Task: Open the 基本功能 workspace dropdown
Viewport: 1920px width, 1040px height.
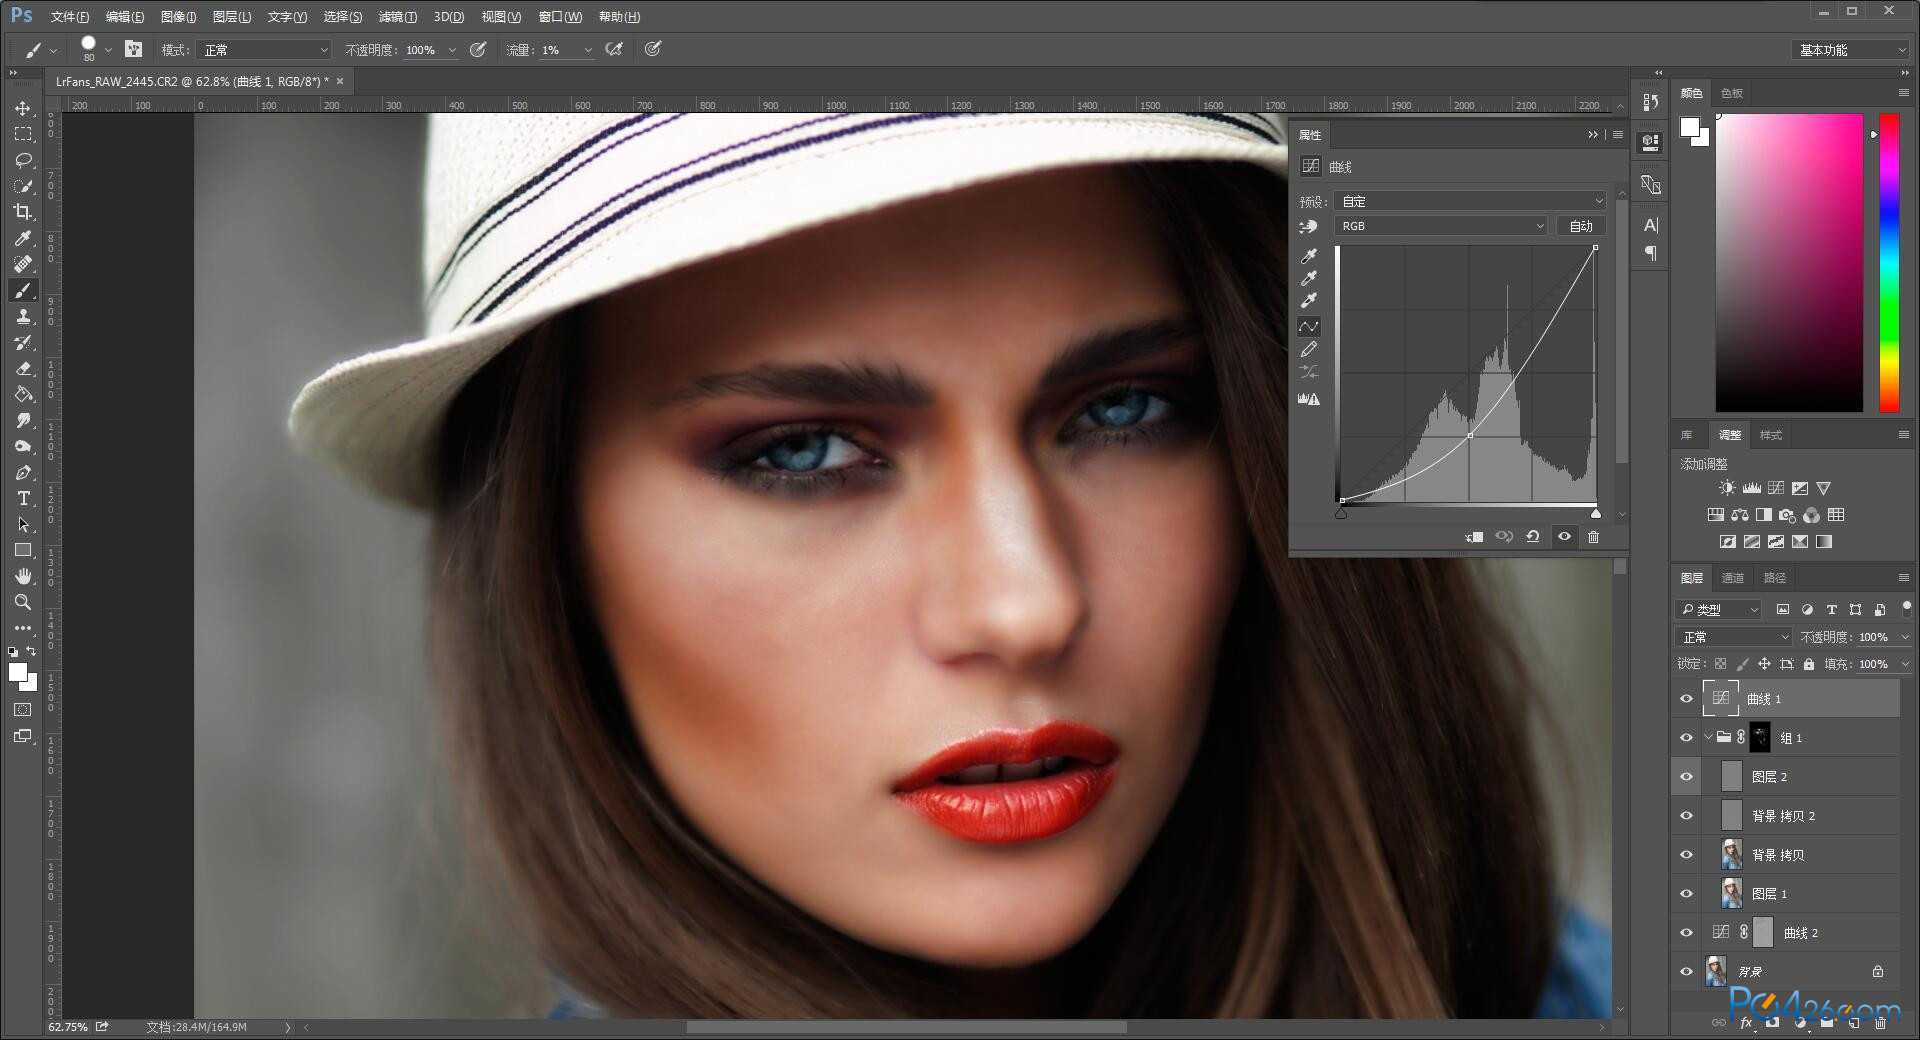Action: click(1850, 50)
